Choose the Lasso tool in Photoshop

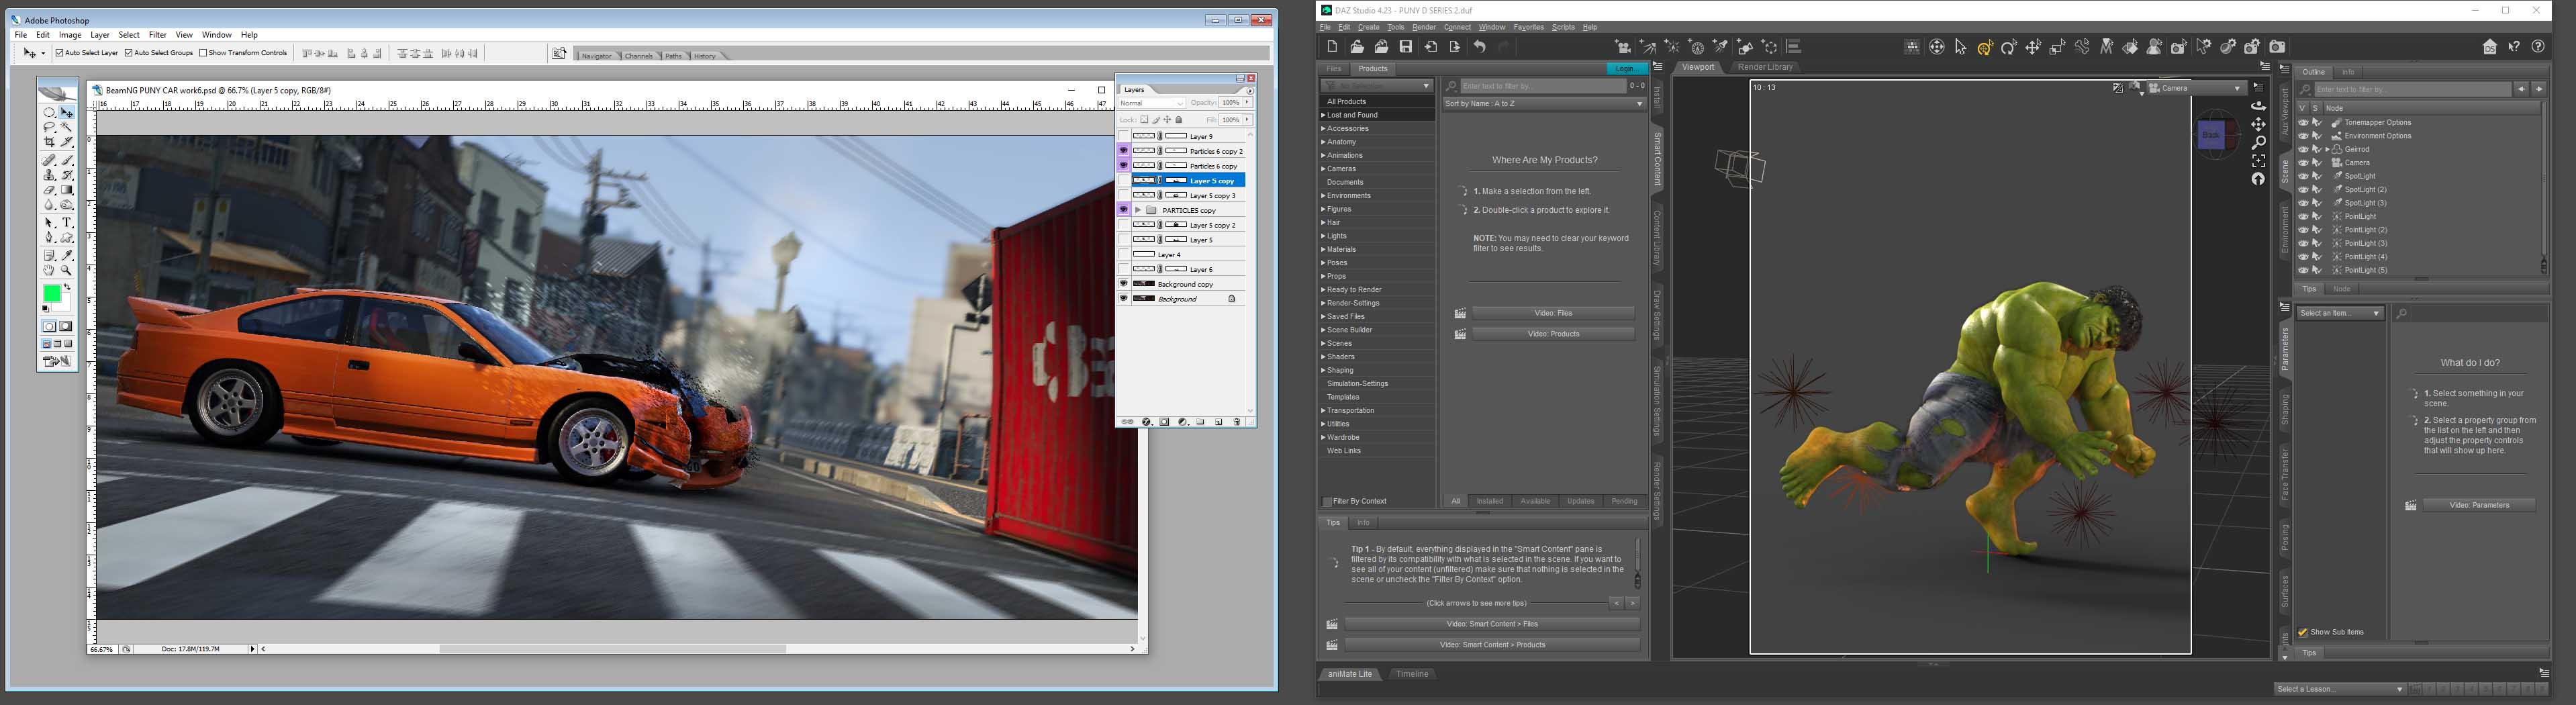point(49,127)
